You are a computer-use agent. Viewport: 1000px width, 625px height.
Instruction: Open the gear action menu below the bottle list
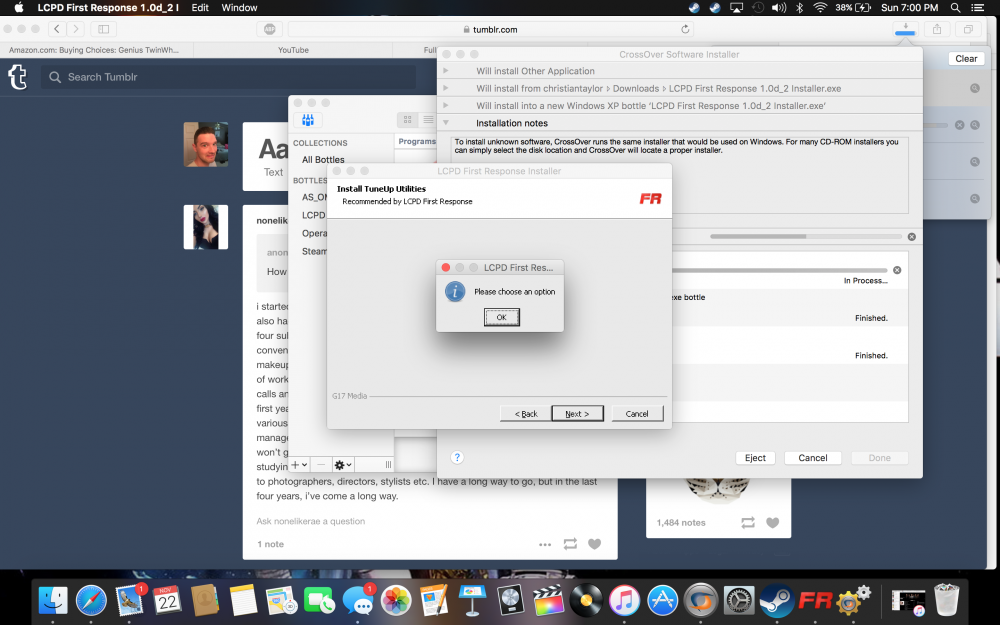(341, 464)
